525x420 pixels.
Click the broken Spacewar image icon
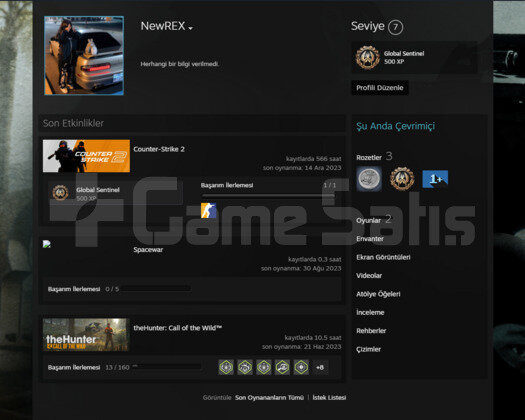tap(47, 244)
